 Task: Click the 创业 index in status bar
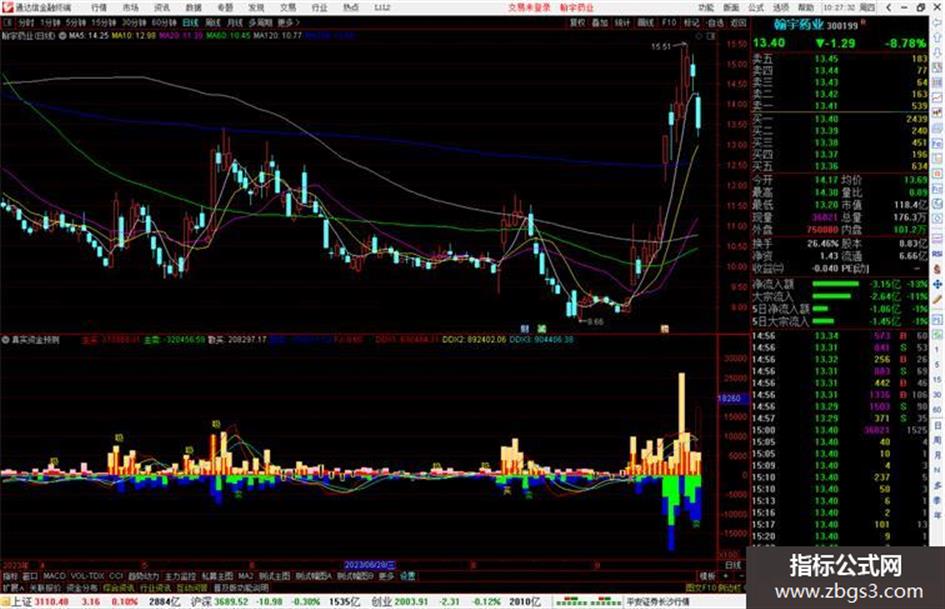[x=381, y=602]
